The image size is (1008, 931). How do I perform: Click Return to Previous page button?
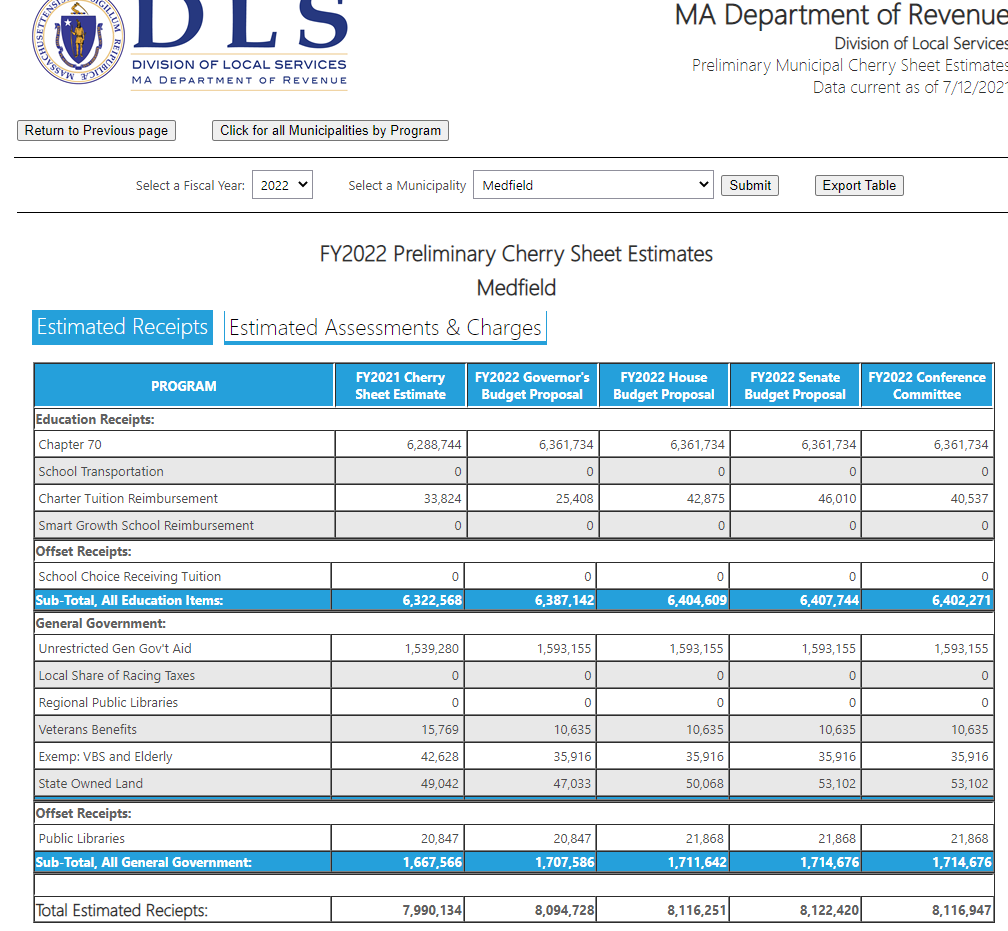click(x=96, y=131)
